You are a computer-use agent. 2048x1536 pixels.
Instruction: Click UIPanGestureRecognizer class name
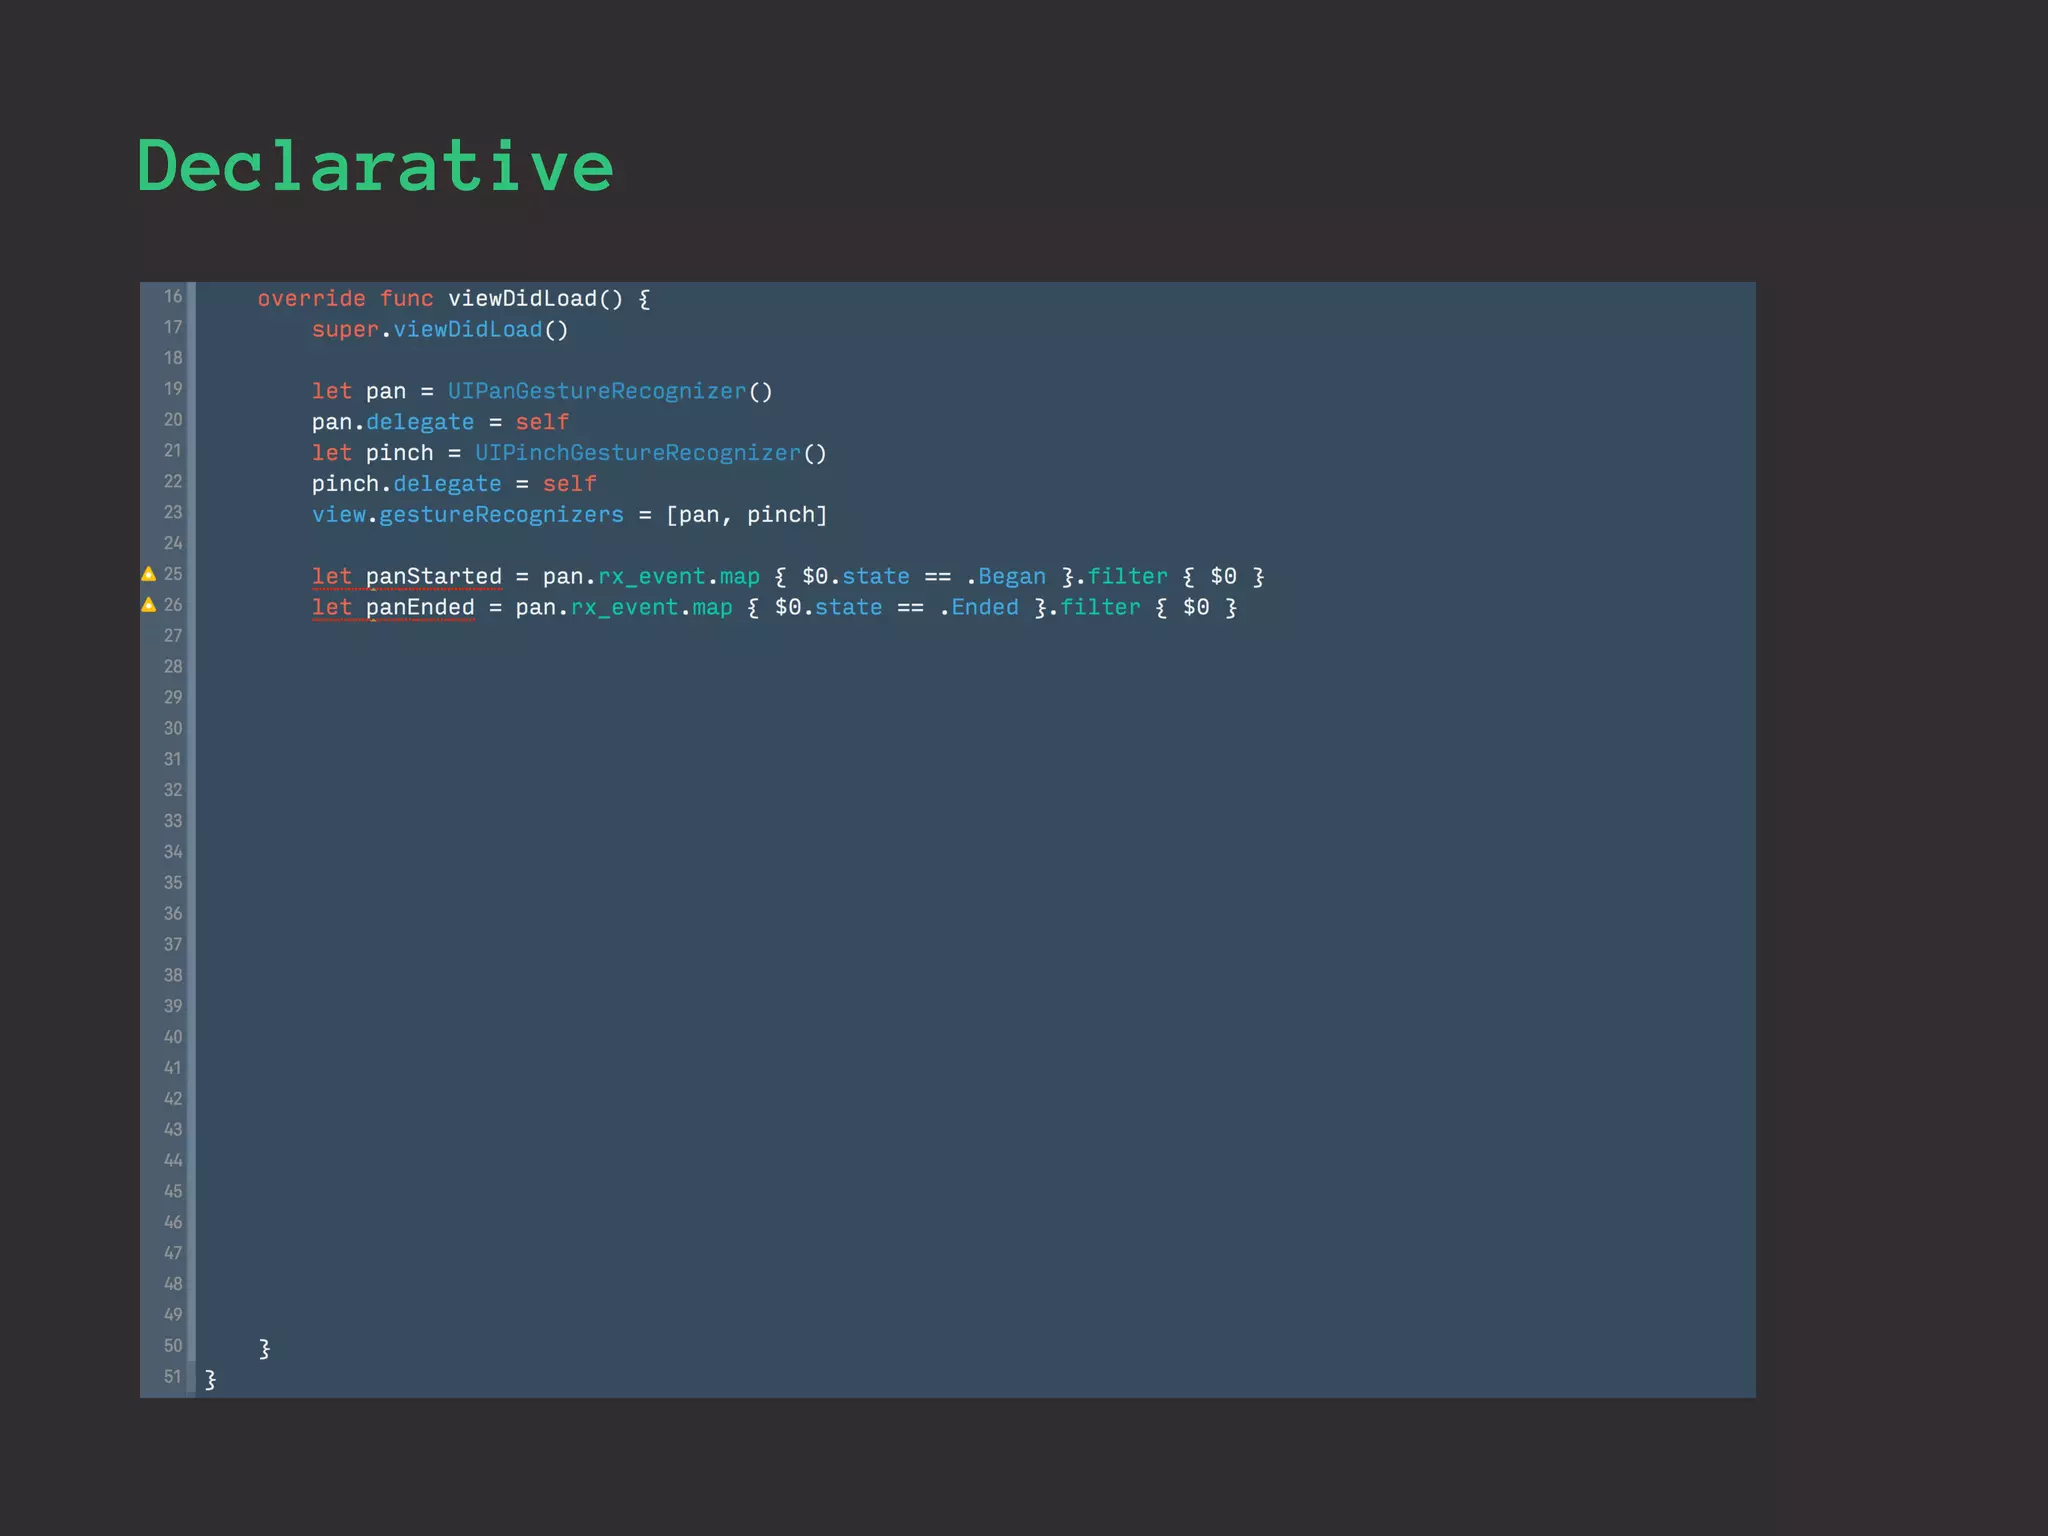coord(596,392)
